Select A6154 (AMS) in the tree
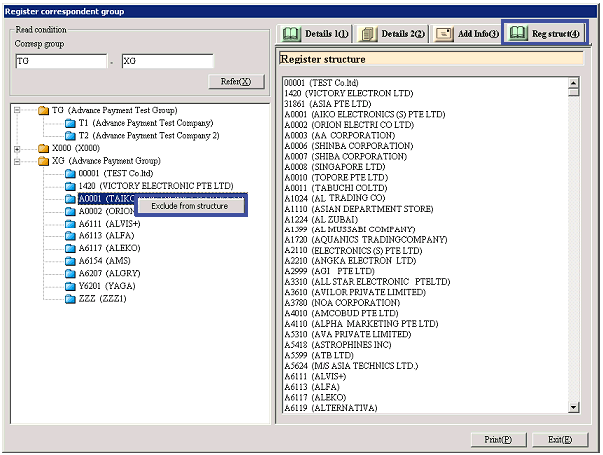The width and height of the screenshot is (603, 455). (103, 261)
